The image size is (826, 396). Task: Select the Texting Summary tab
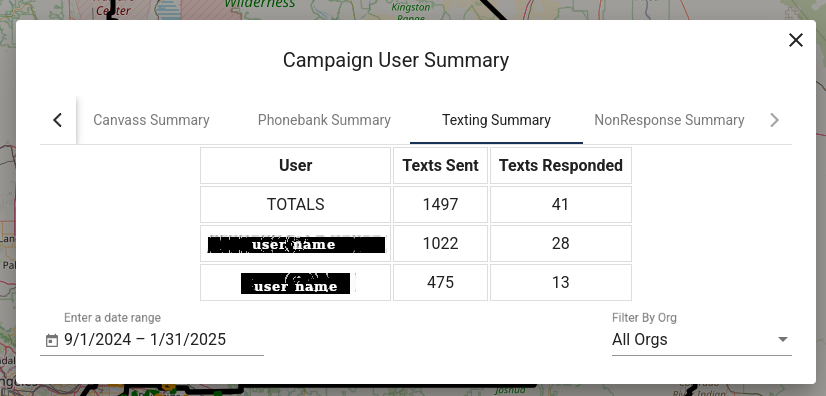[496, 120]
